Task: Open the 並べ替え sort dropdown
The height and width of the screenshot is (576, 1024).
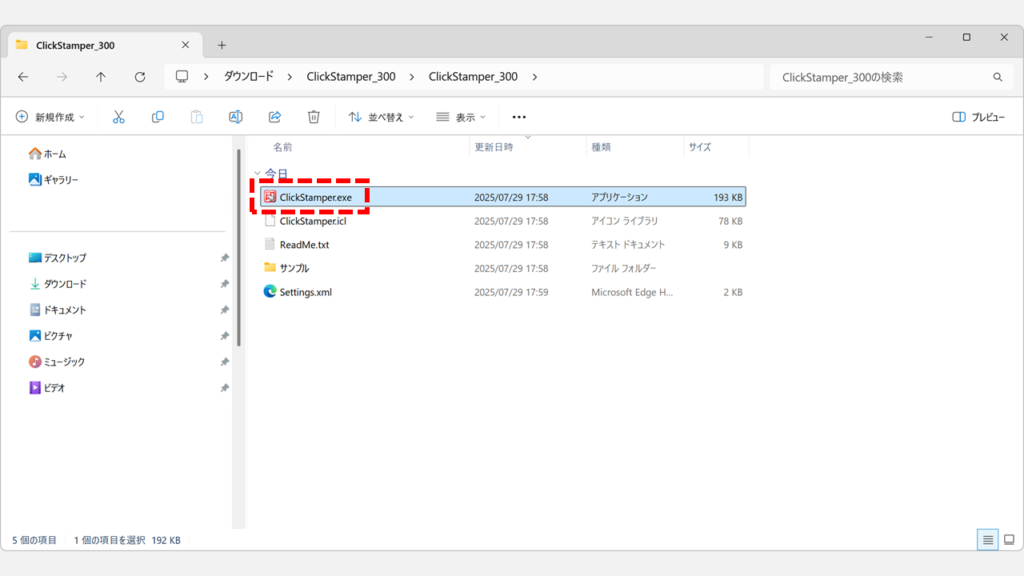Action: point(381,117)
